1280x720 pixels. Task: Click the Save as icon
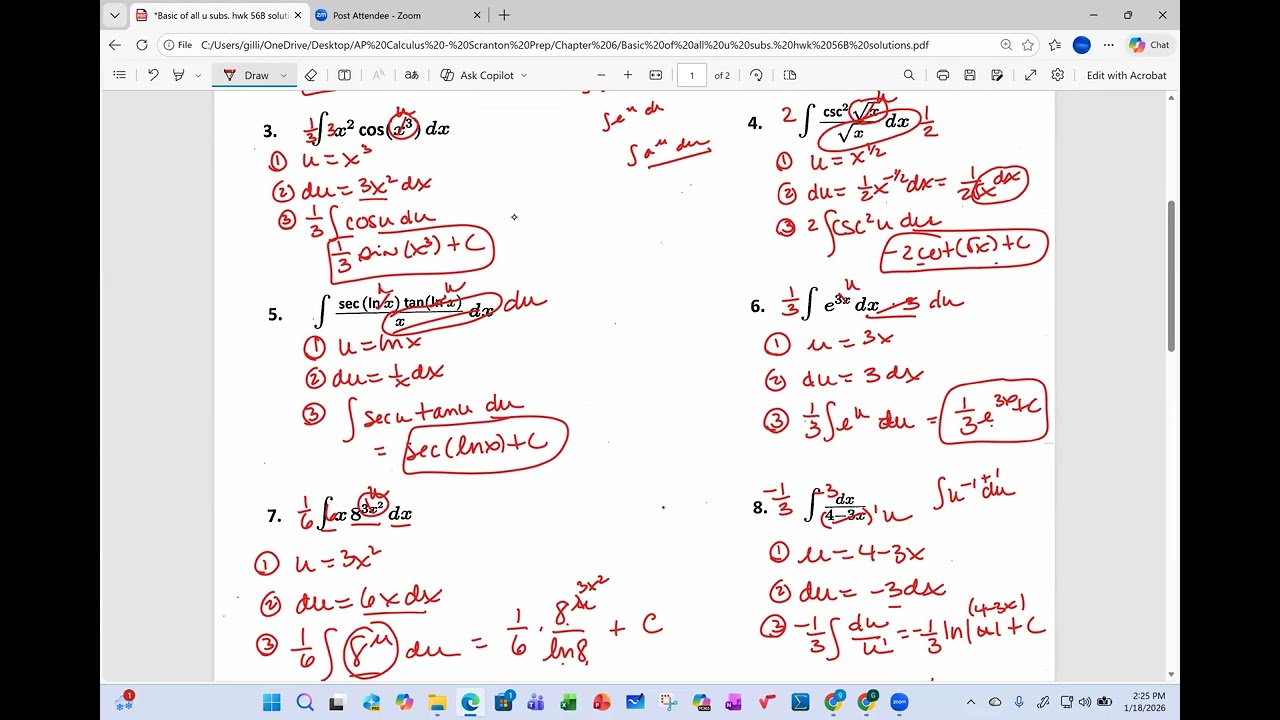tap(997, 75)
